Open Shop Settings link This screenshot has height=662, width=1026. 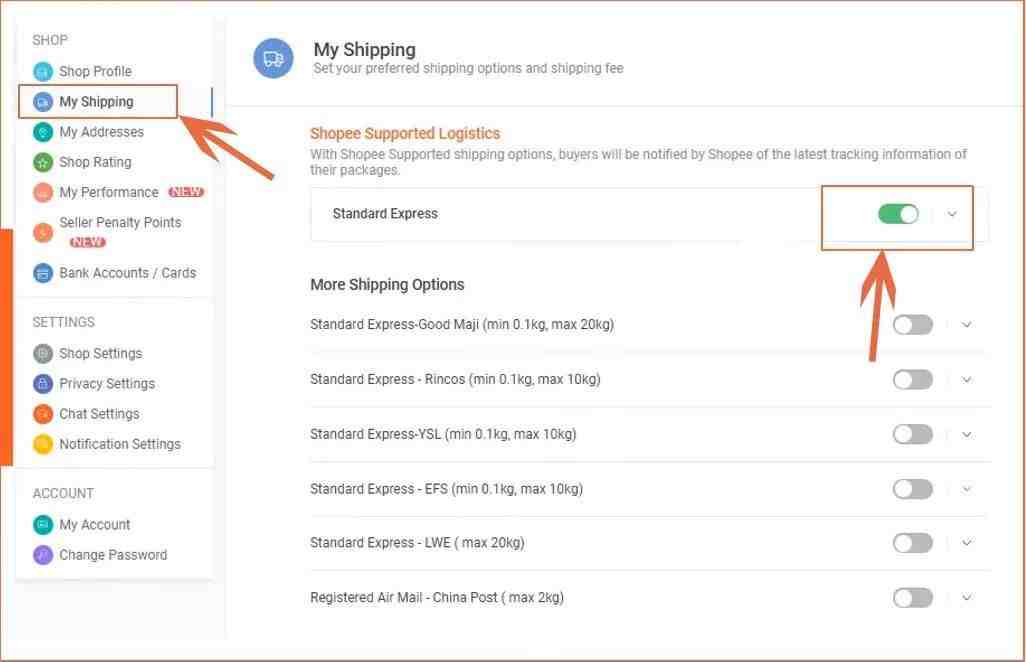101,353
